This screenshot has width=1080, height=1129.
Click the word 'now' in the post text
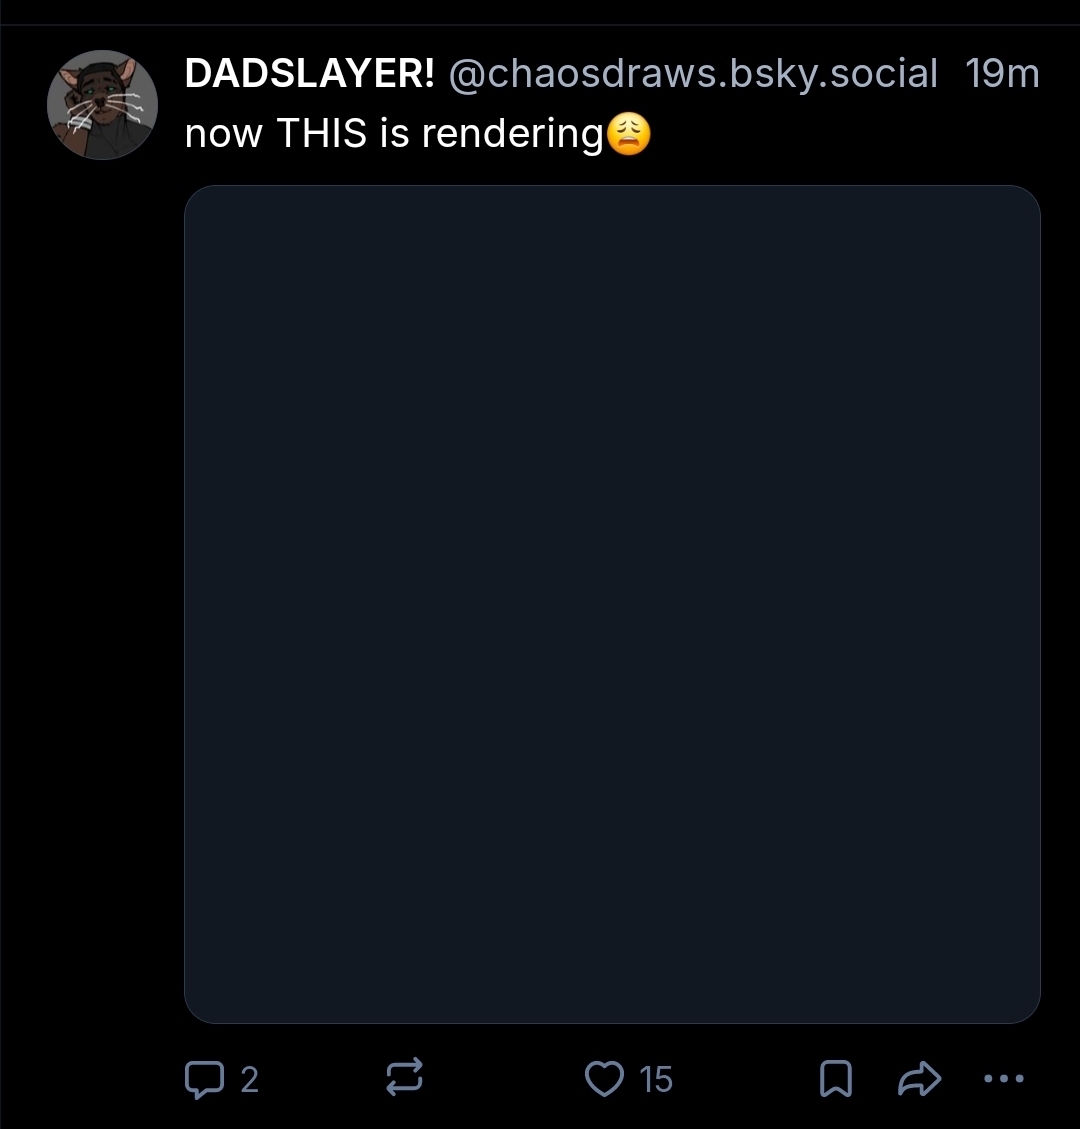point(223,134)
